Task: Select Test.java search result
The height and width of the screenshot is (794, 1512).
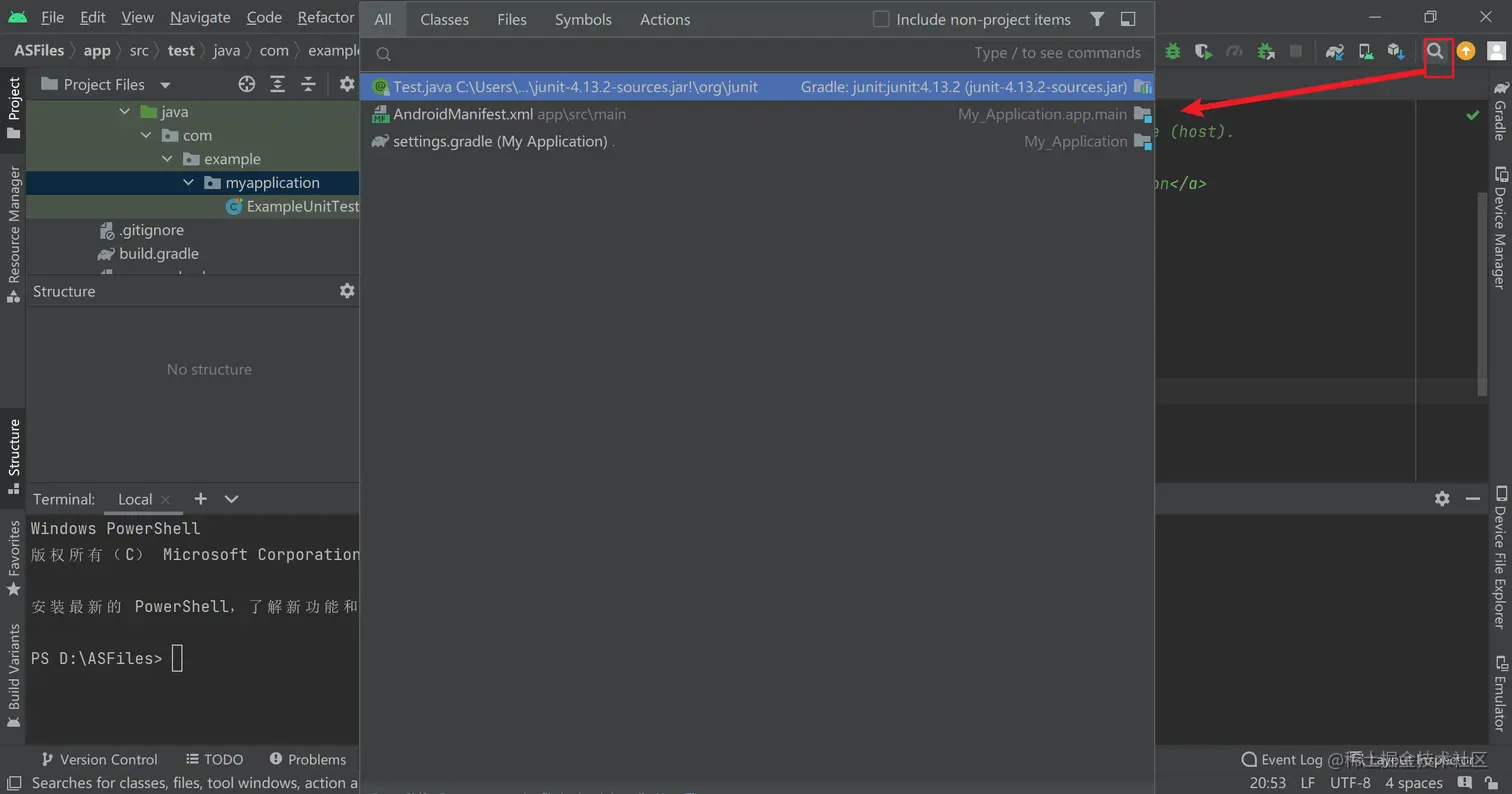Action: click(x=757, y=87)
